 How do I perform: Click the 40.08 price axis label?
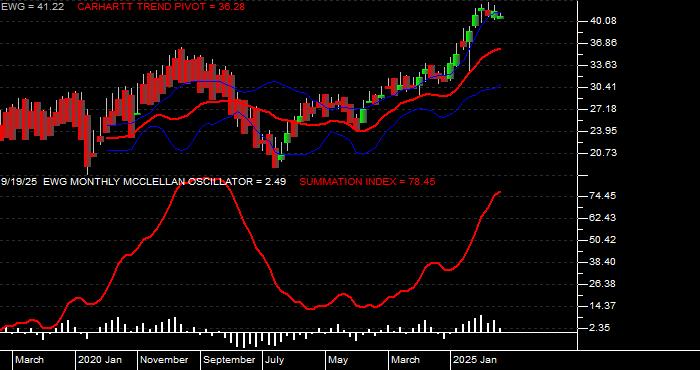[x=603, y=21]
